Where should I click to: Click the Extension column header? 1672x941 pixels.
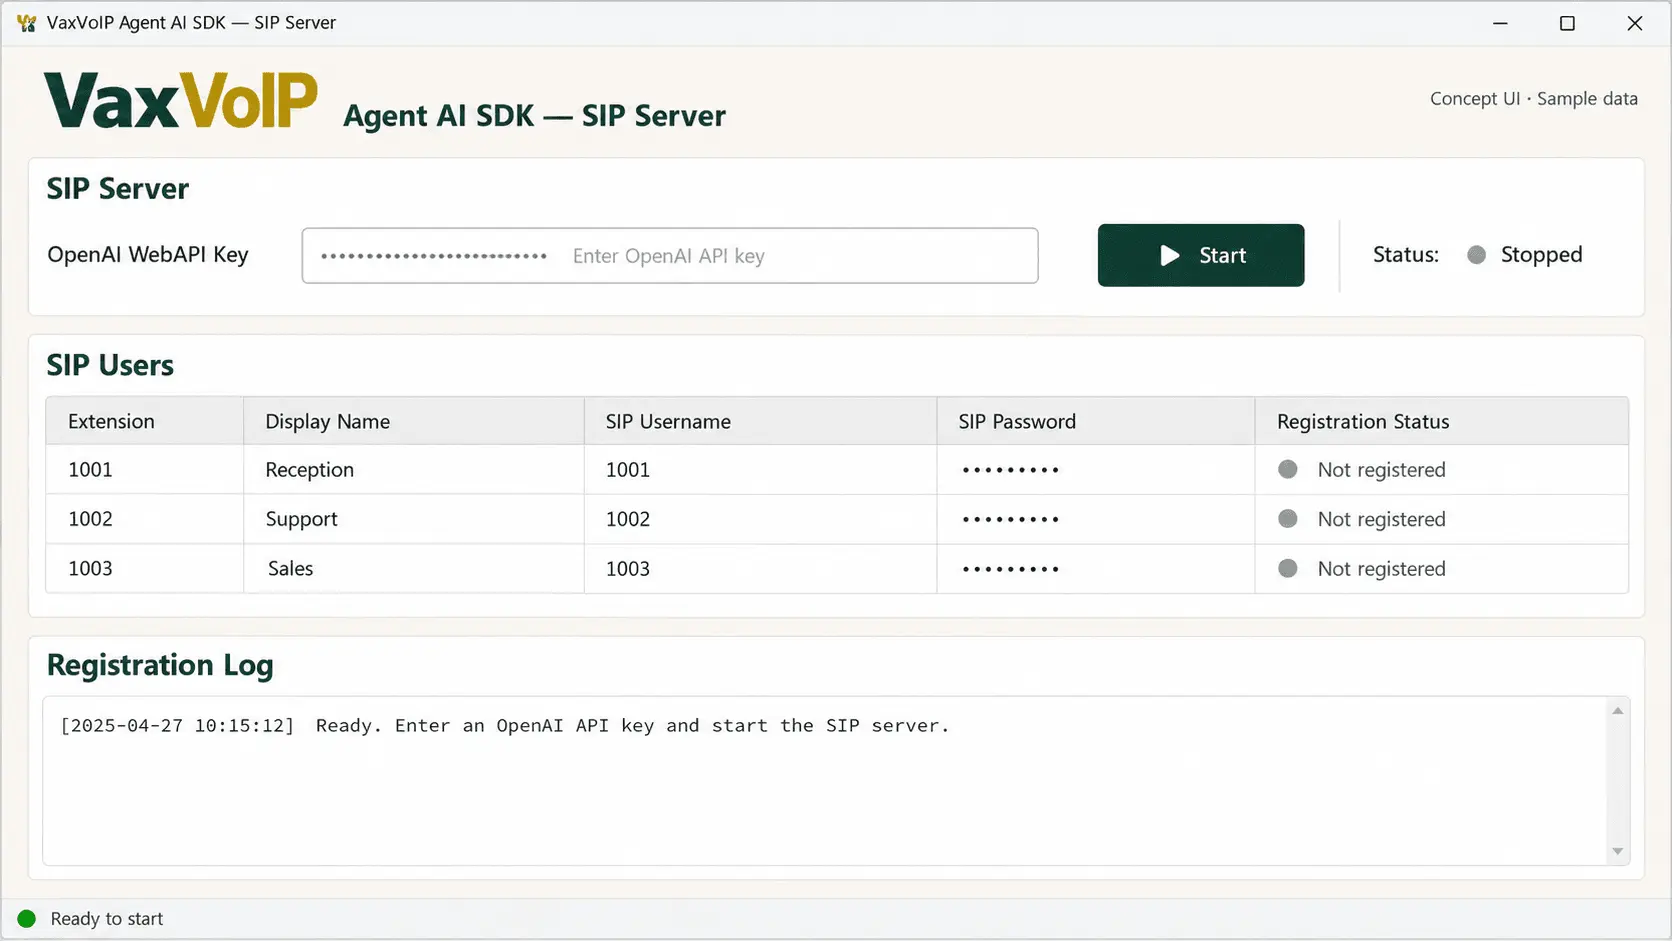(145, 421)
